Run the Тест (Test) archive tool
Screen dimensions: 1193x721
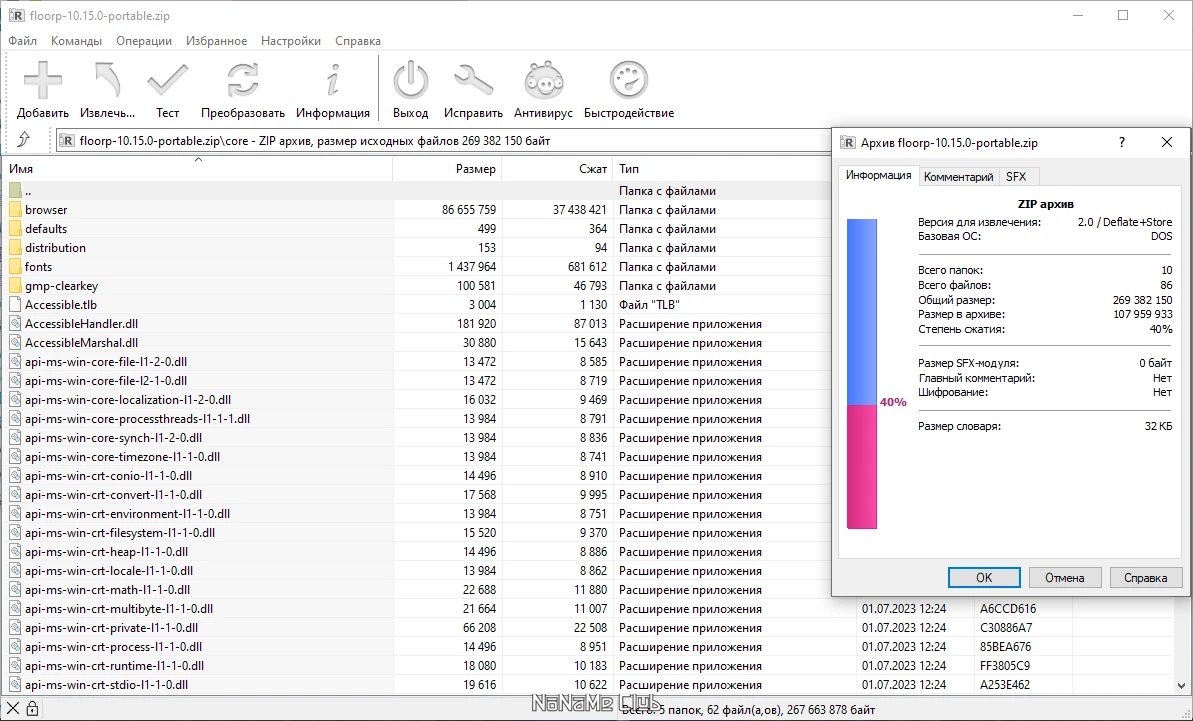tap(167, 90)
